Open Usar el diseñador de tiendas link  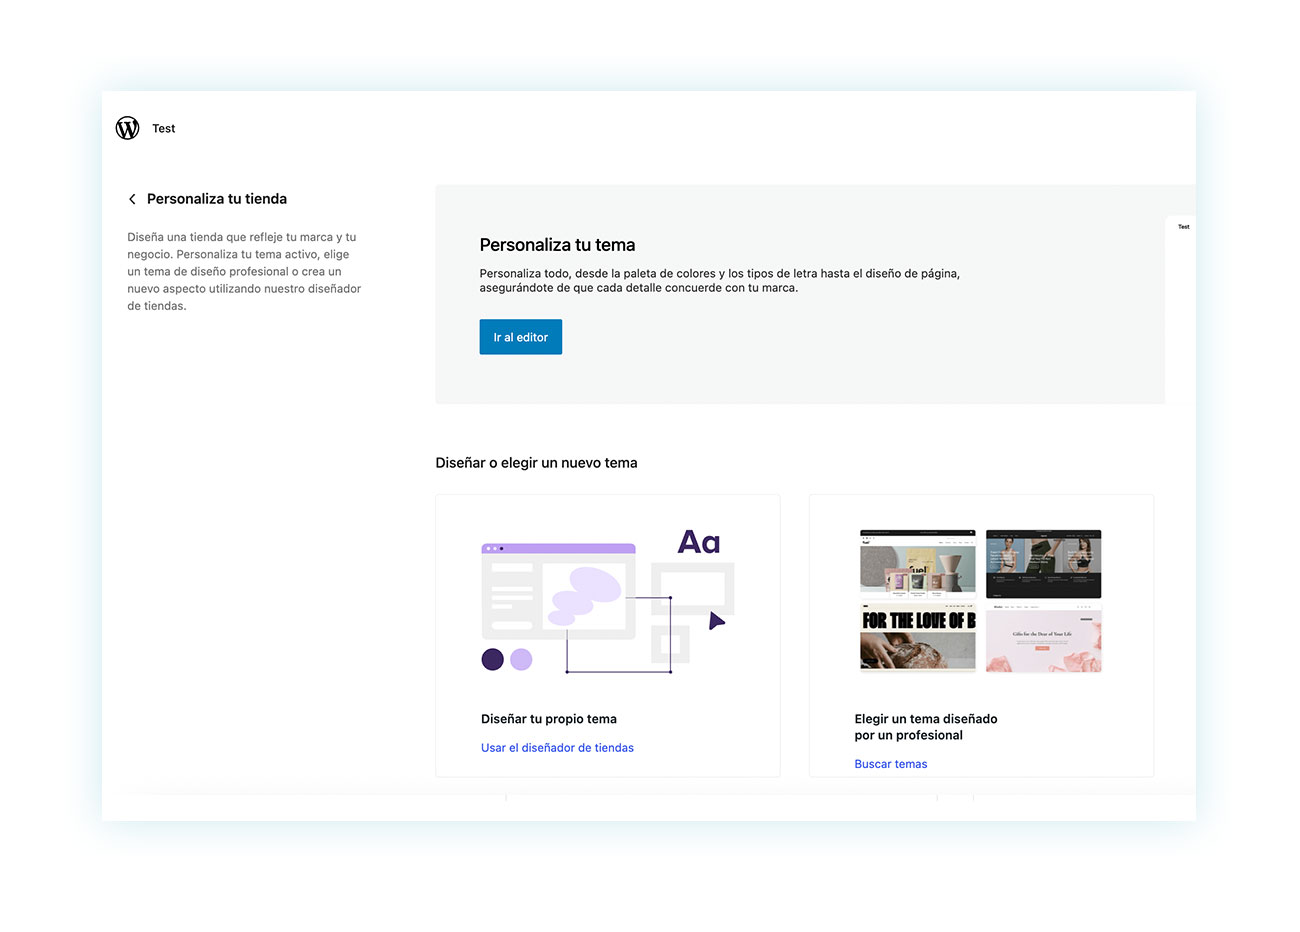(557, 748)
